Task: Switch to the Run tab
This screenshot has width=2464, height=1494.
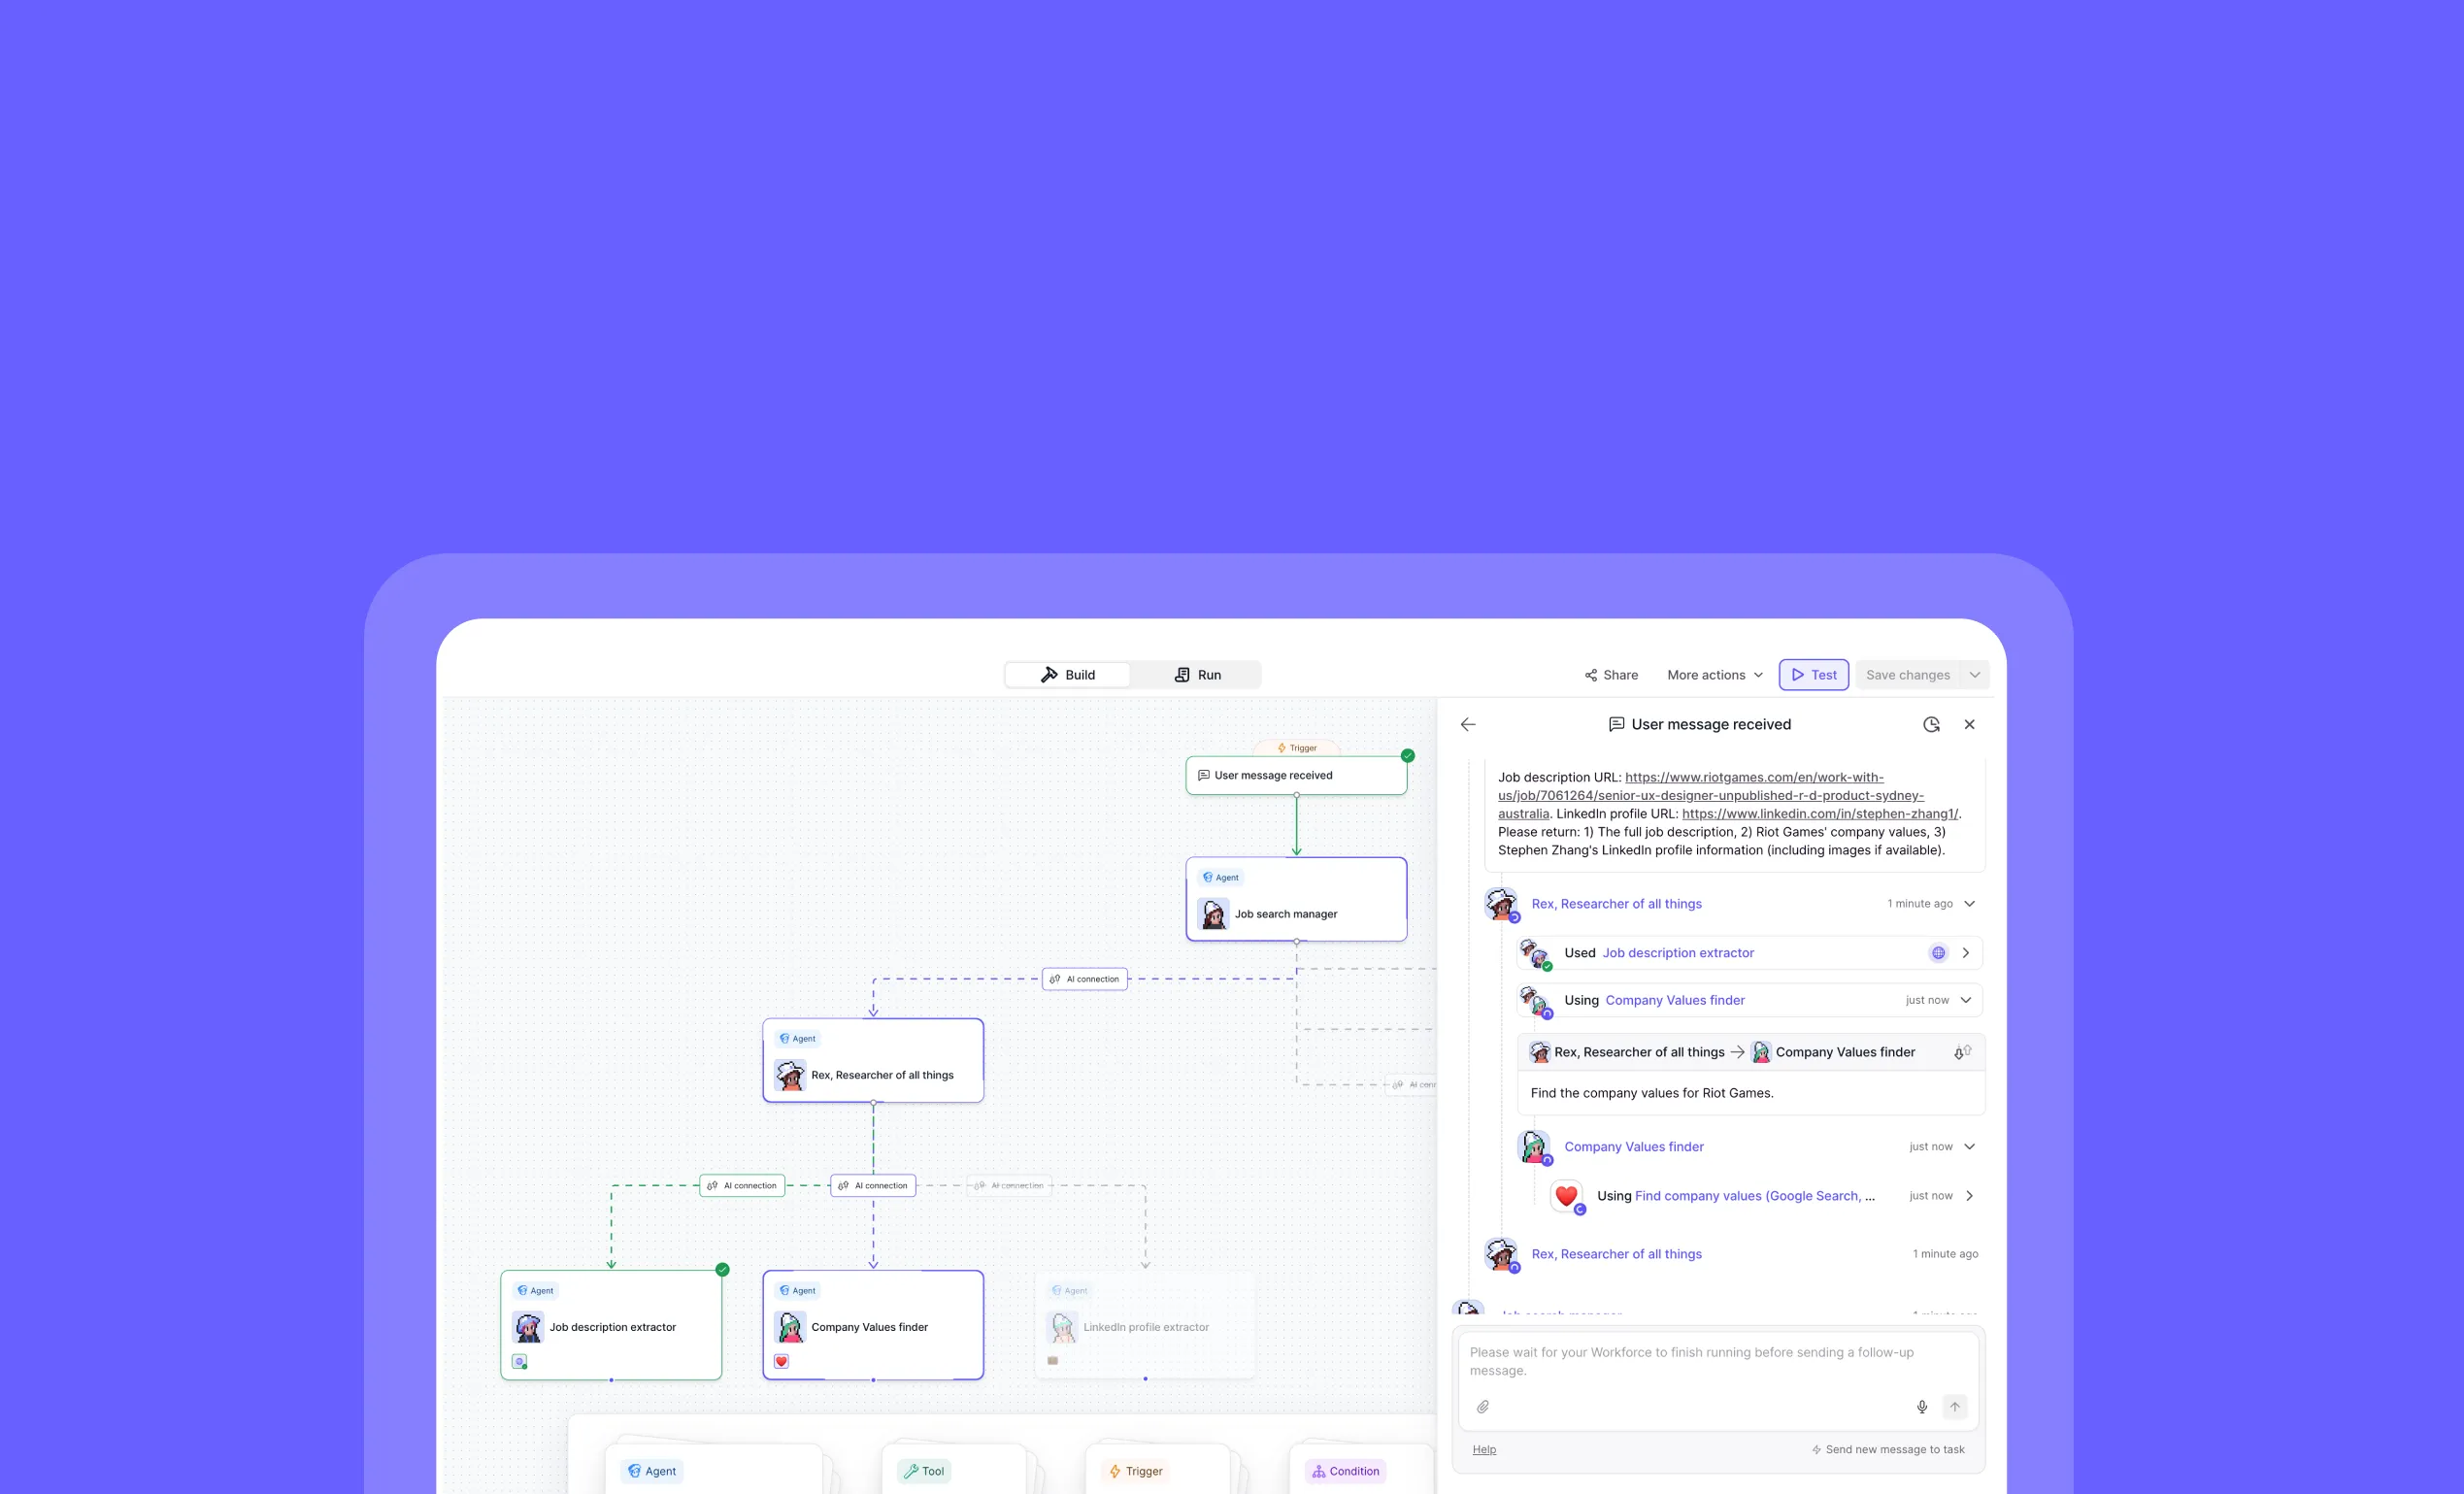Action: click(1197, 675)
